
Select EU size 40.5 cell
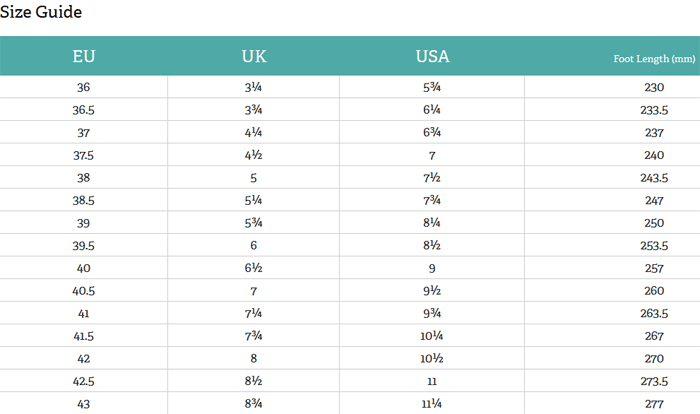click(x=84, y=290)
